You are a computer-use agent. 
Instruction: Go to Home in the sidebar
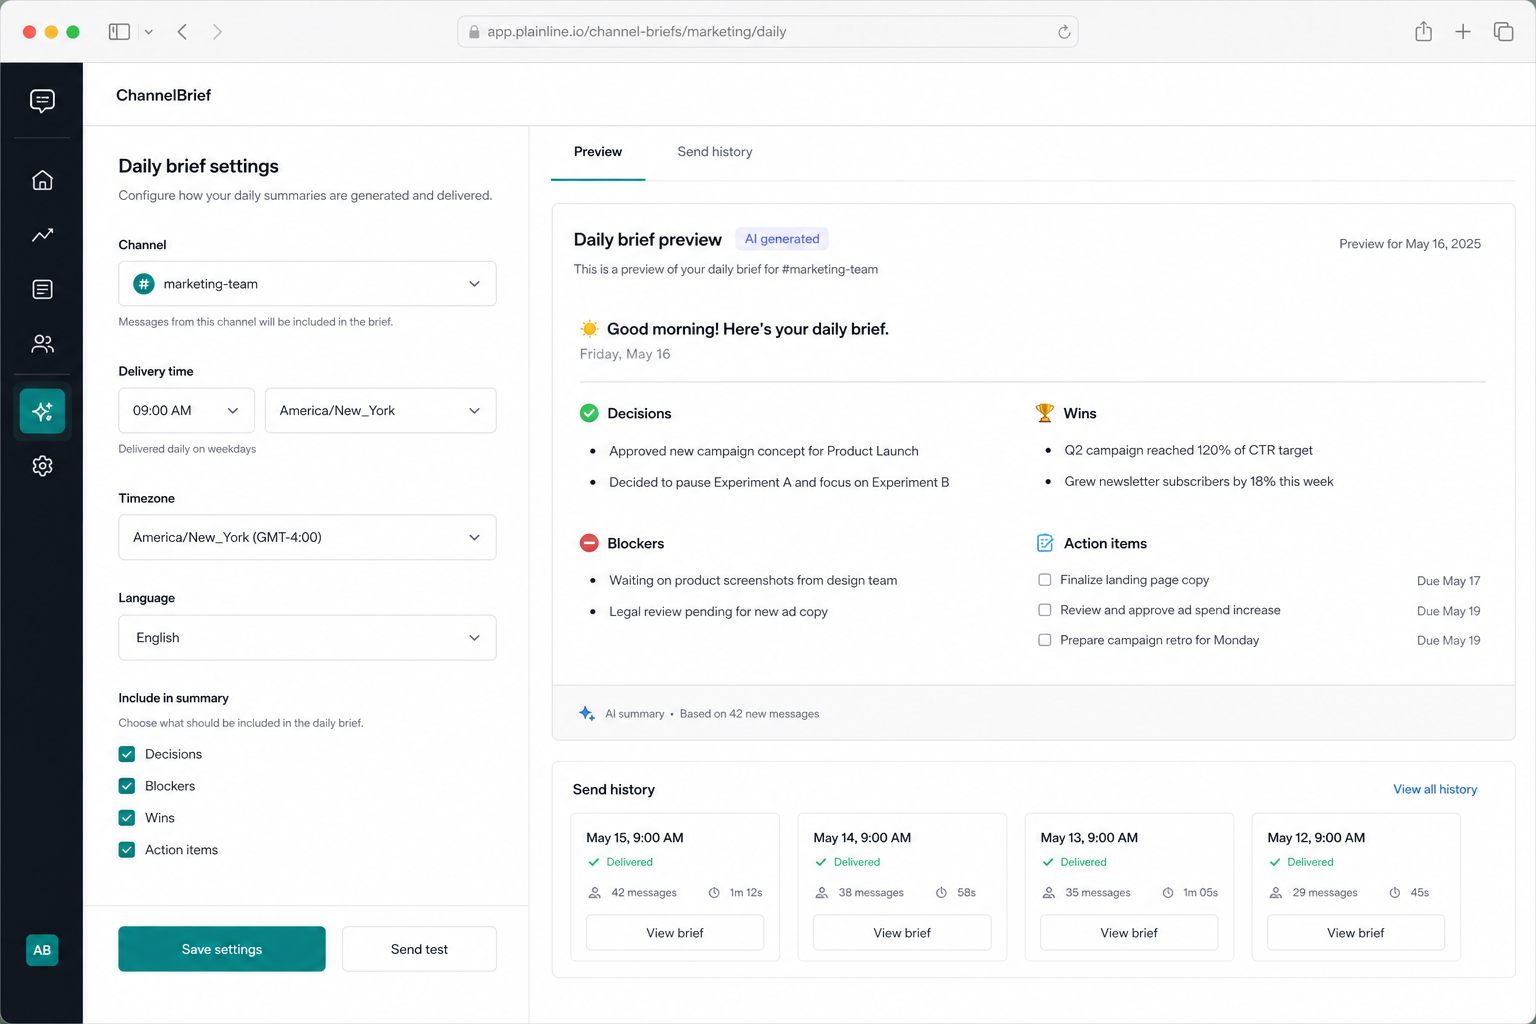coord(42,180)
